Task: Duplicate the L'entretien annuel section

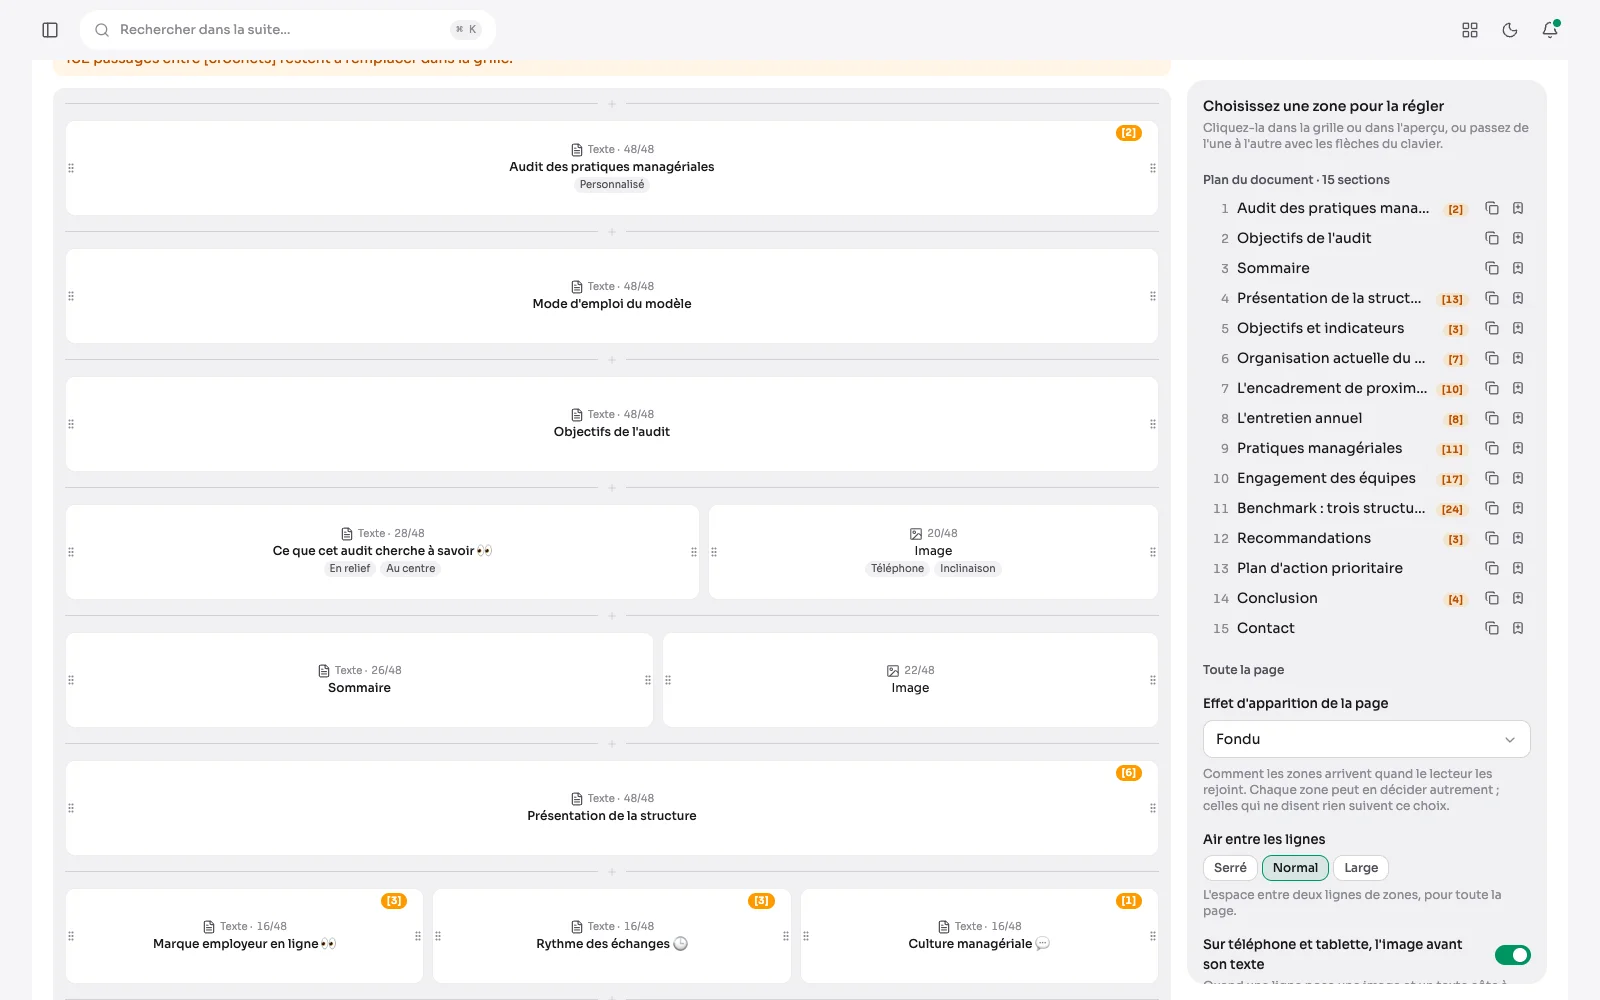Action: [x=1492, y=418]
